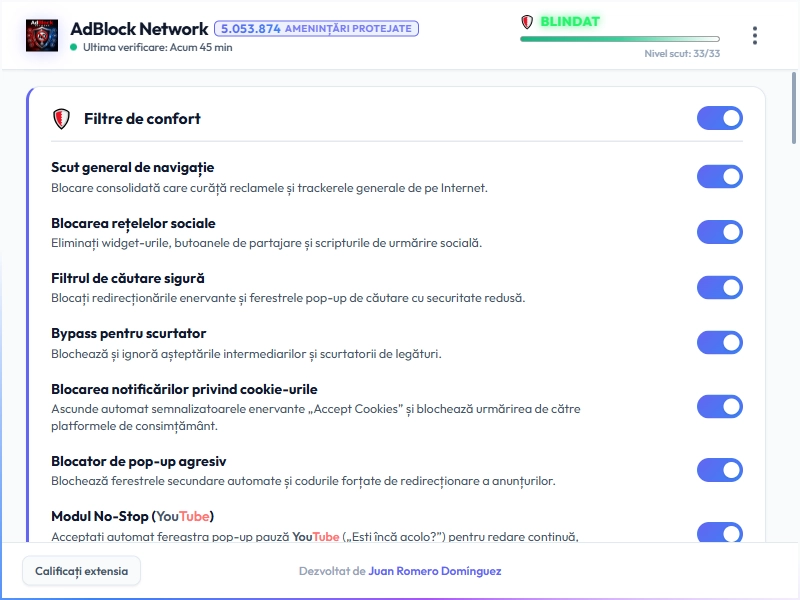Click the Calificați extensia button
This screenshot has width=800, height=600.
(82, 571)
